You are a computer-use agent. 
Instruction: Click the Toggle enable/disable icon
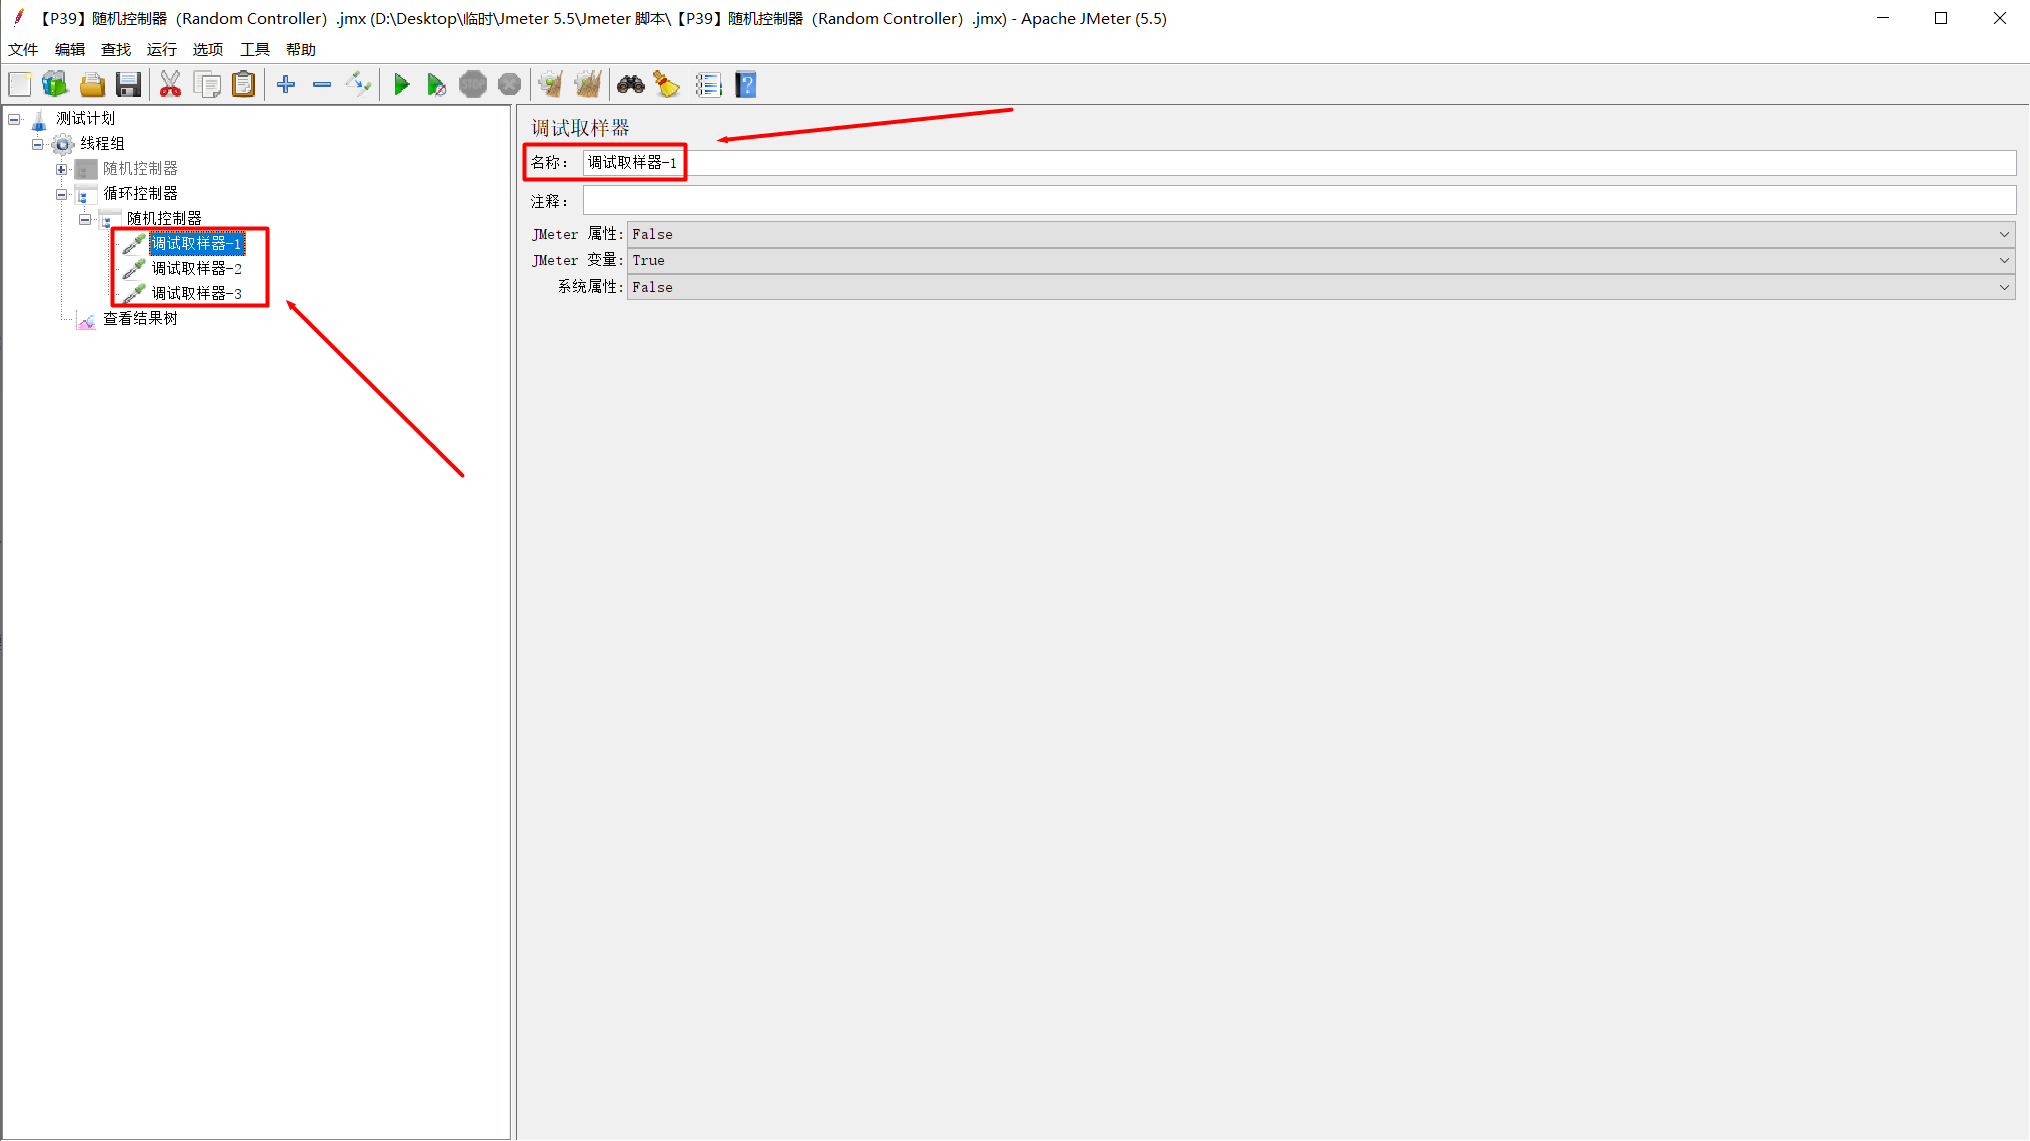[358, 85]
